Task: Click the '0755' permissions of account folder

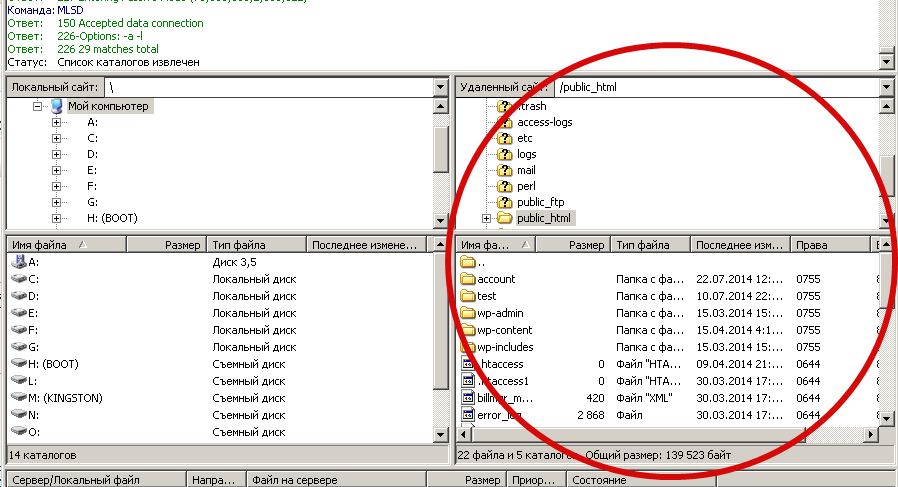Action: [x=808, y=279]
